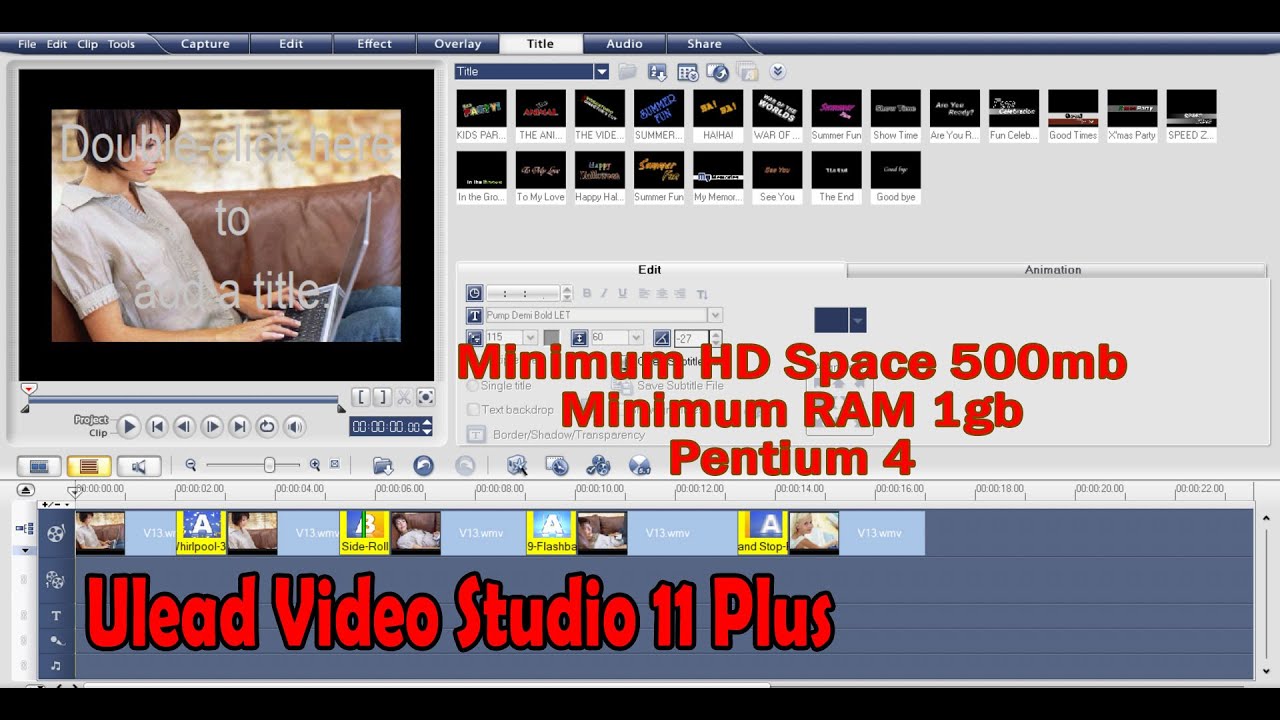Click the Play button in preview

(129, 427)
